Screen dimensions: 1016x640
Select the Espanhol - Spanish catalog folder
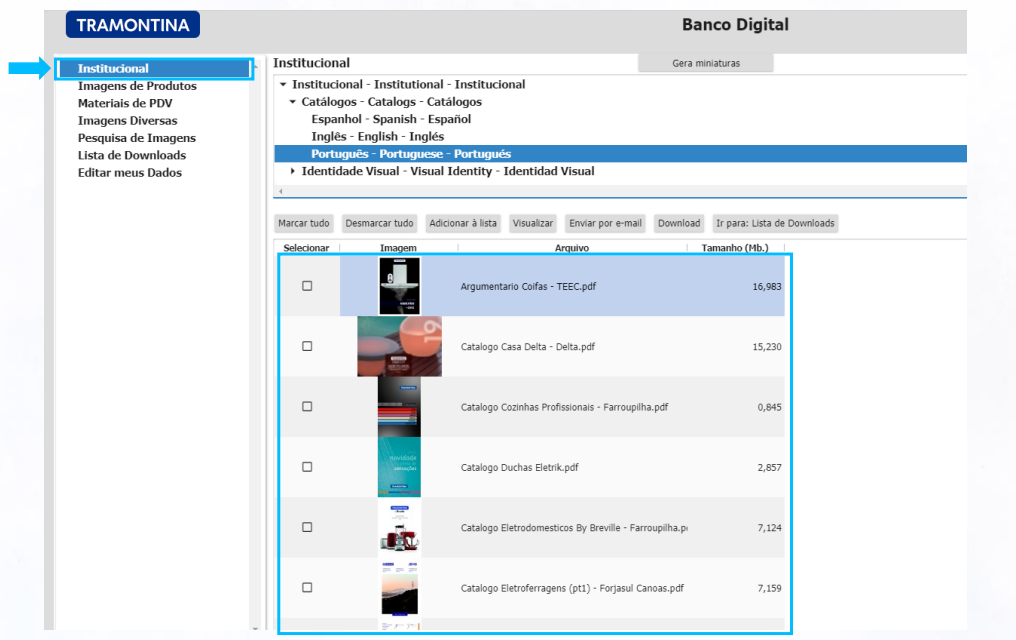pos(391,119)
